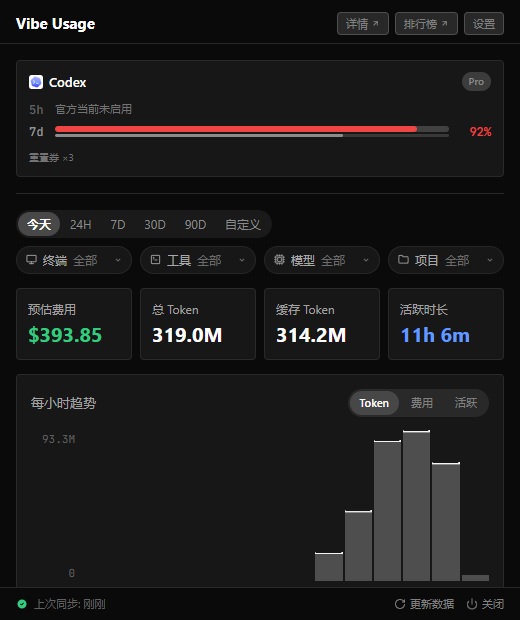The height and width of the screenshot is (620, 520).
Task: Click the 重置券 ×3 text
Action: pos(51,158)
